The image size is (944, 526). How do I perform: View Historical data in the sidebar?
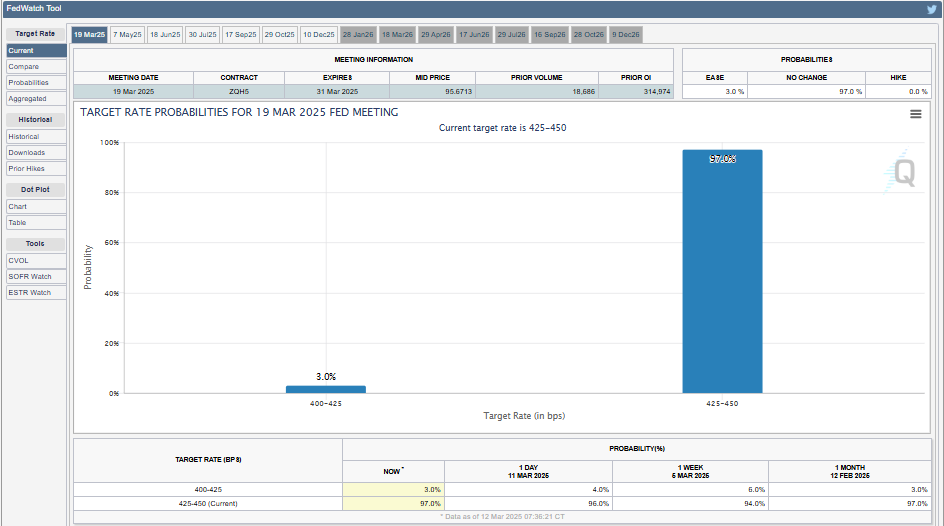[x=24, y=137]
